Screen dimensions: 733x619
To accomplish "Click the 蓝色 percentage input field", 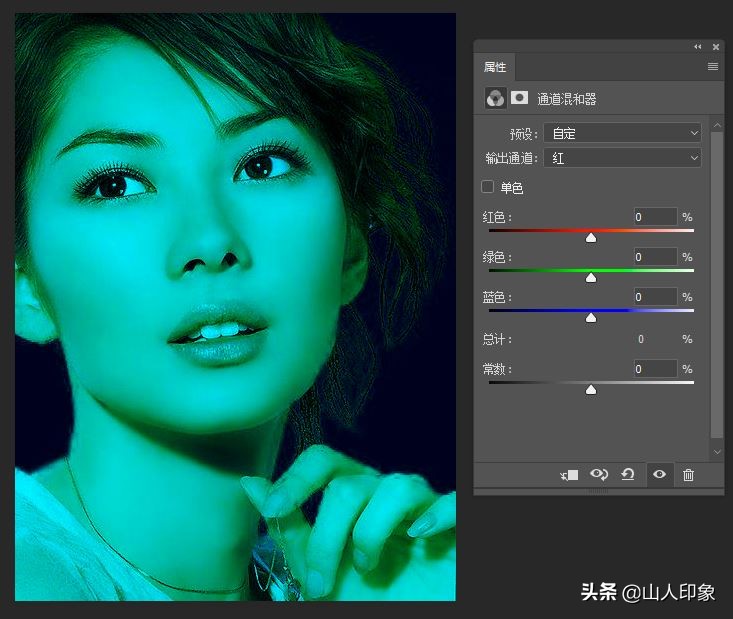I will pos(655,297).
